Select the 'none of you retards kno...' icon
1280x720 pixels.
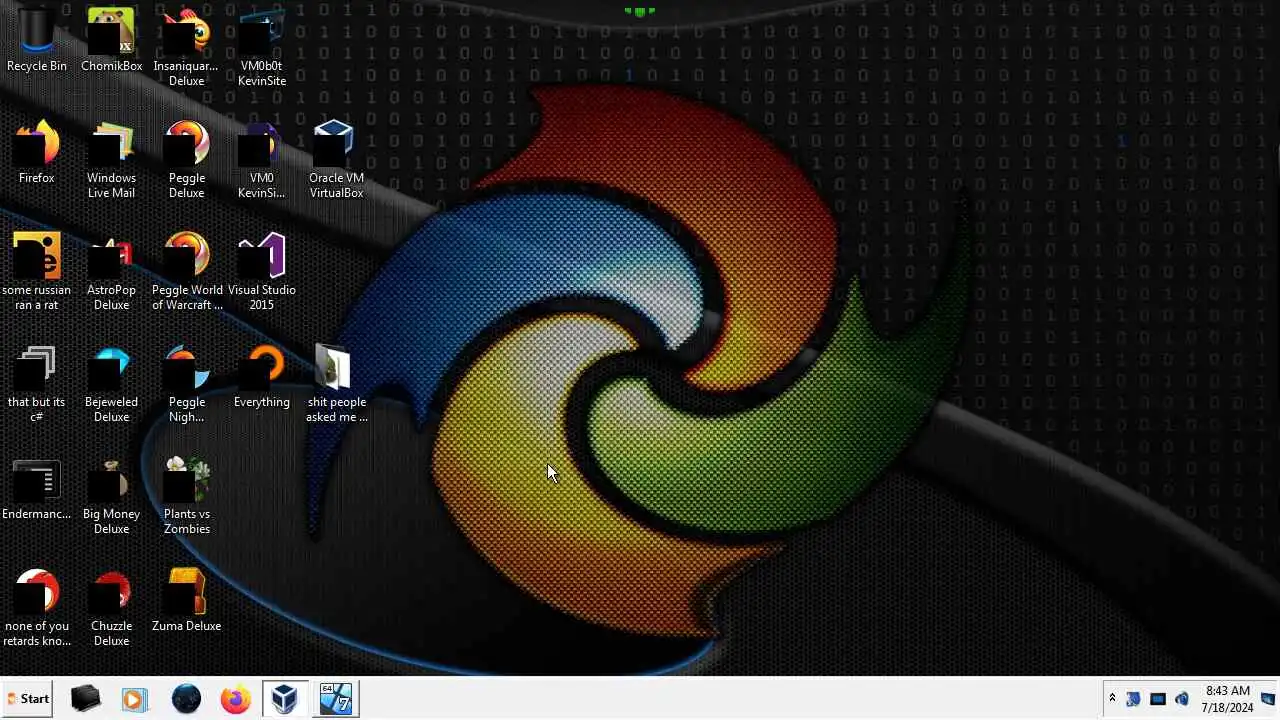[37, 608]
